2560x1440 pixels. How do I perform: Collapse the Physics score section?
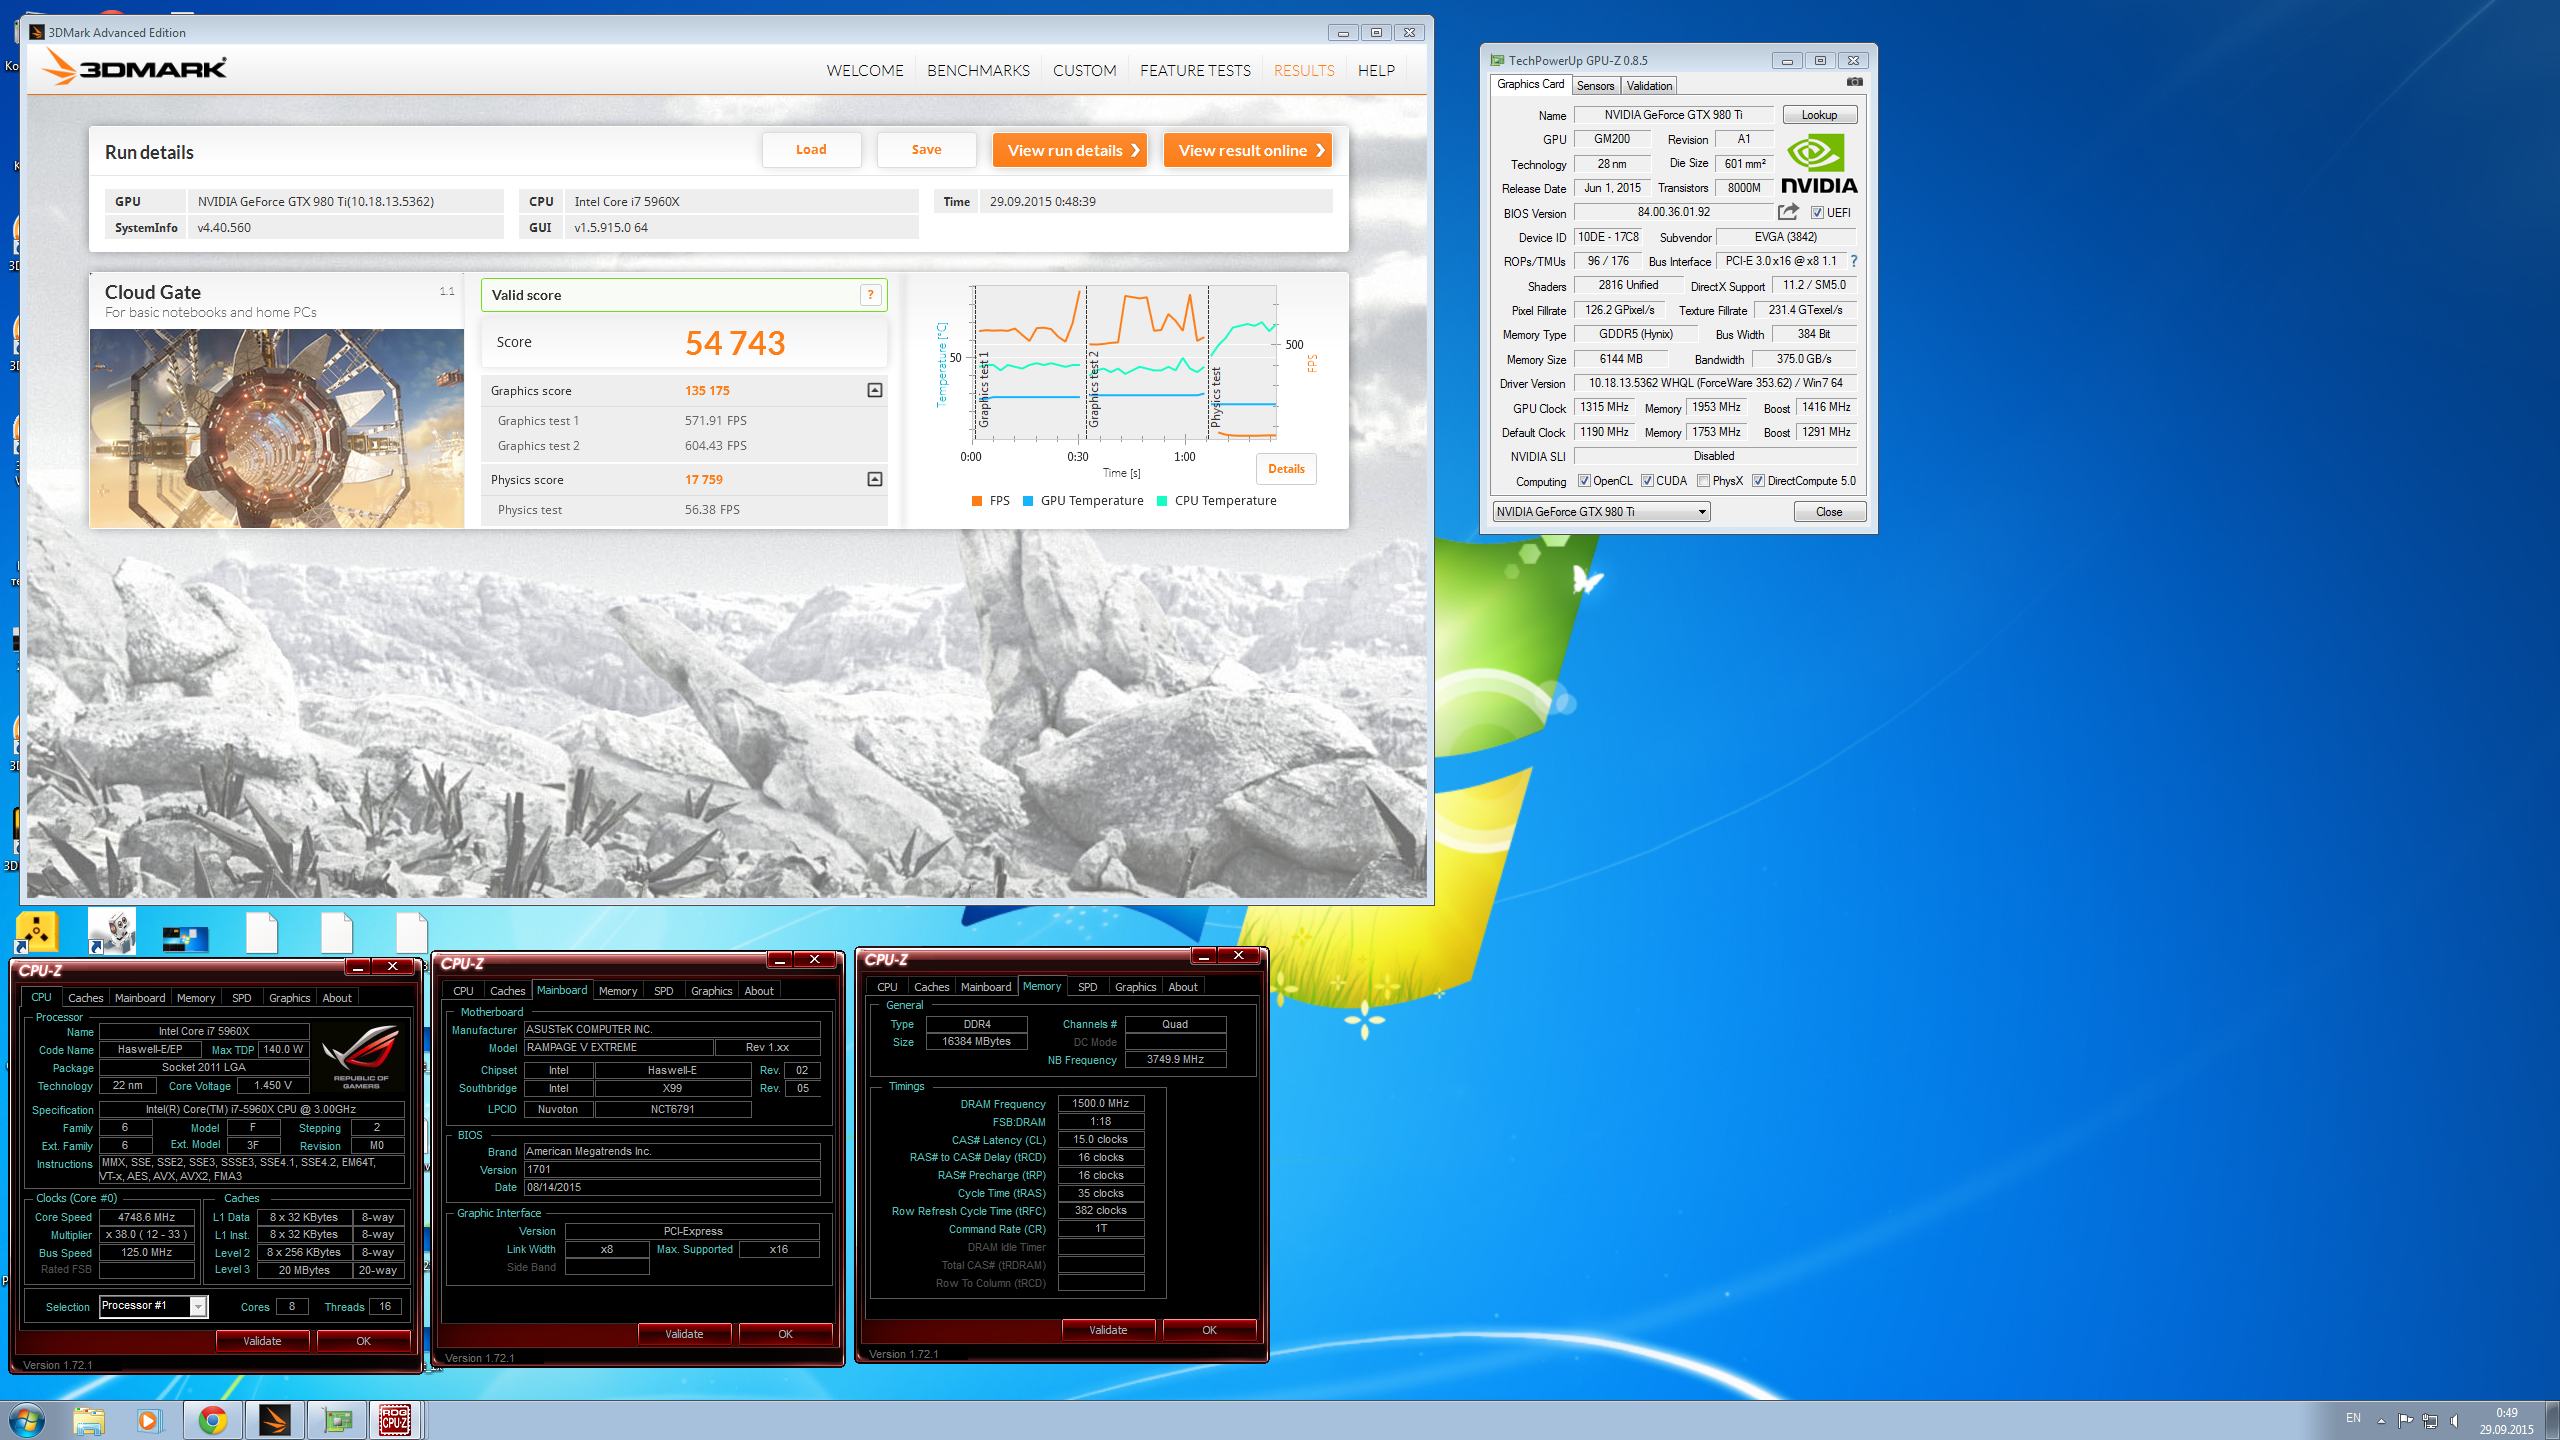(875, 479)
